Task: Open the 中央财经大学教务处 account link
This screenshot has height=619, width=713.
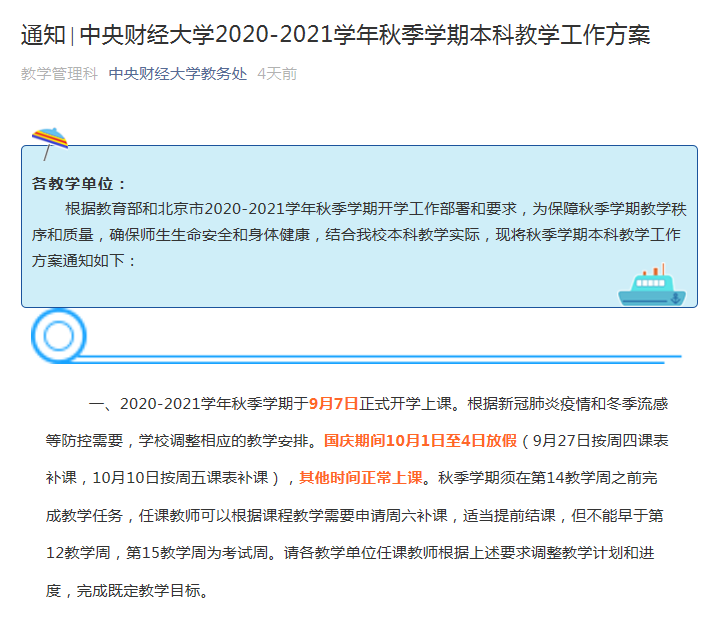Action: tap(178, 74)
